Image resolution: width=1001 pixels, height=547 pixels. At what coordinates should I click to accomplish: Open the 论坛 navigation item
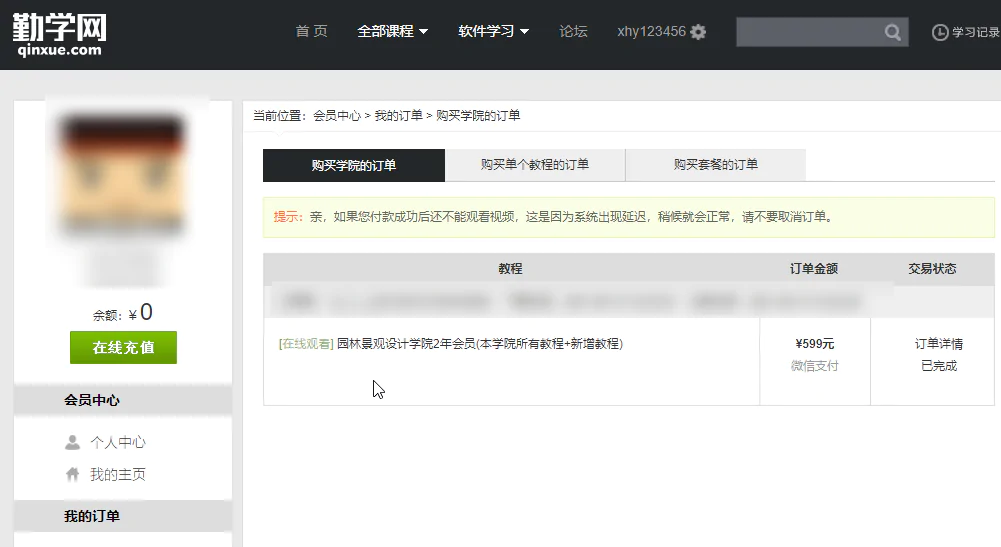[573, 31]
